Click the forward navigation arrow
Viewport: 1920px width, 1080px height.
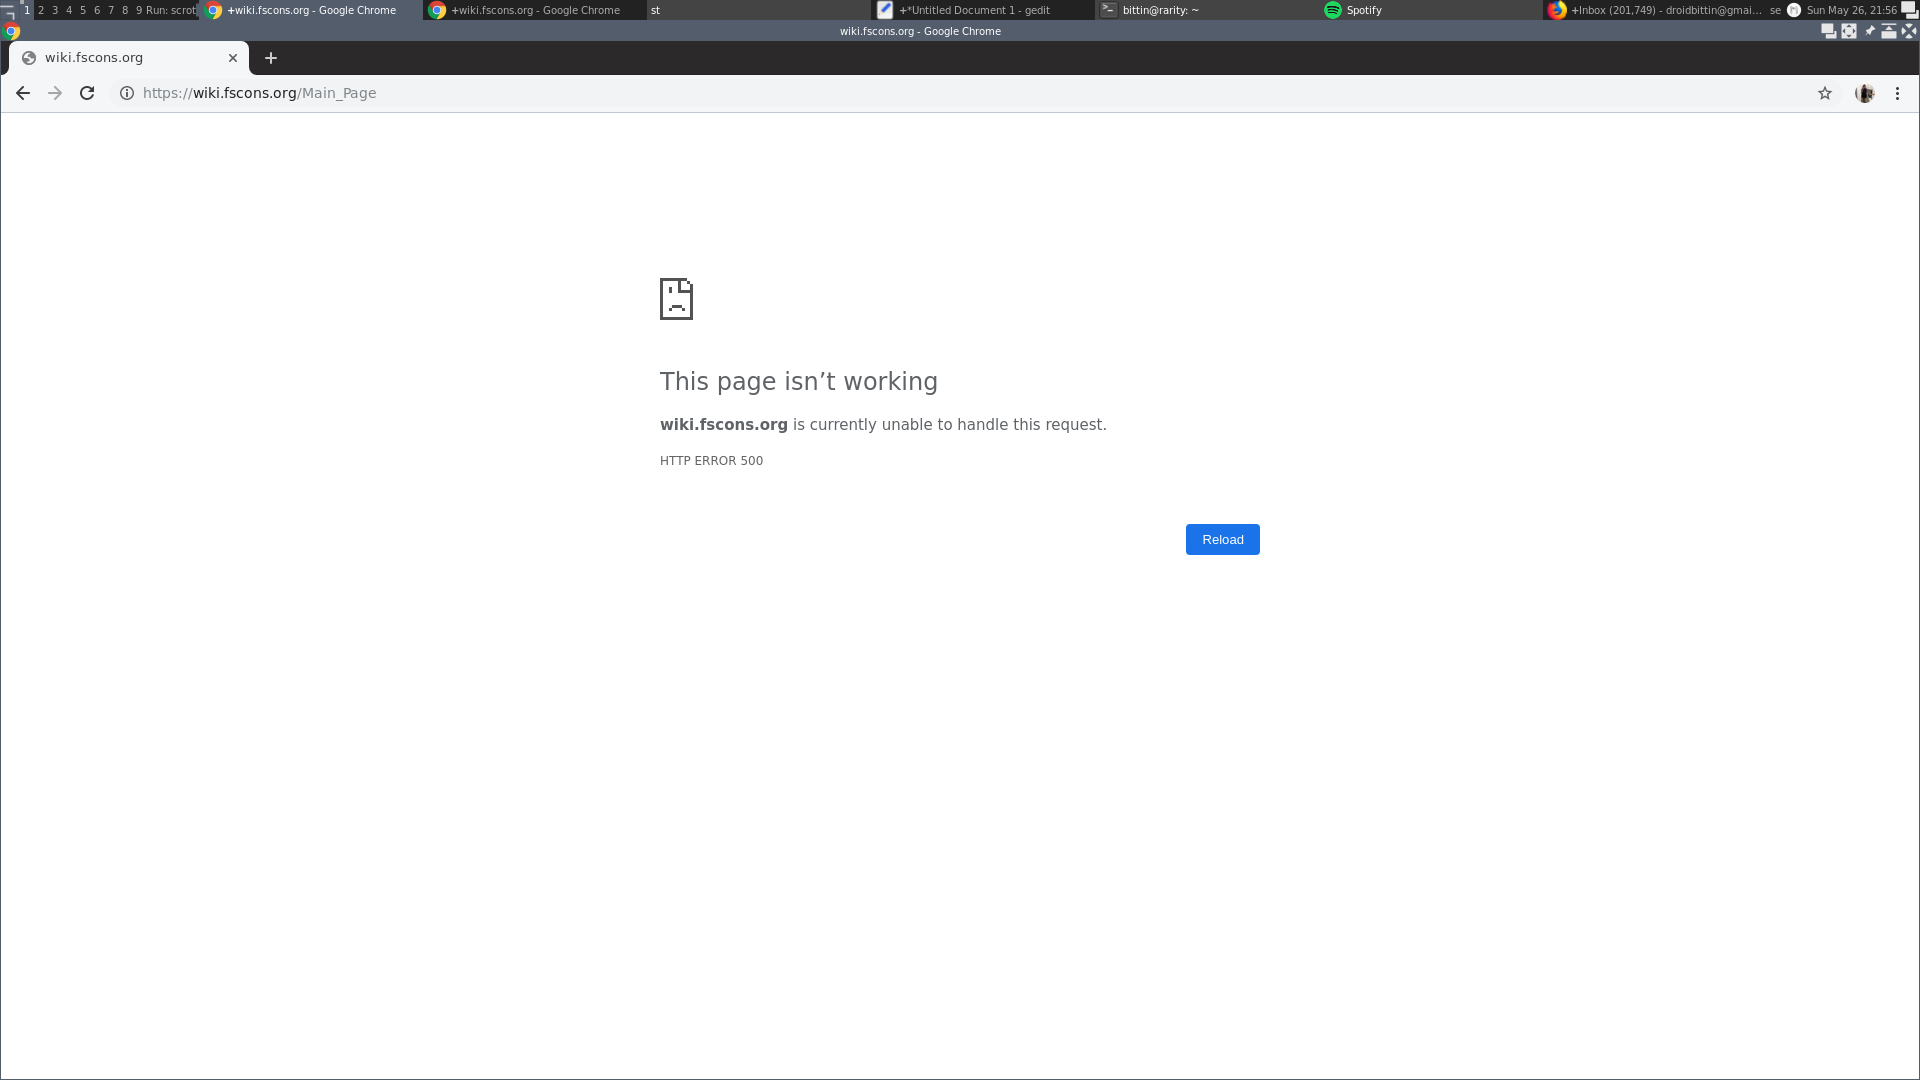(55, 93)
